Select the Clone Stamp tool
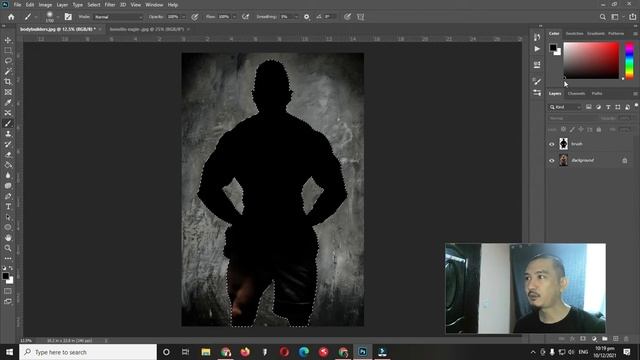Image resolution: width=640 pixels, height=360 pixels. 8,134
